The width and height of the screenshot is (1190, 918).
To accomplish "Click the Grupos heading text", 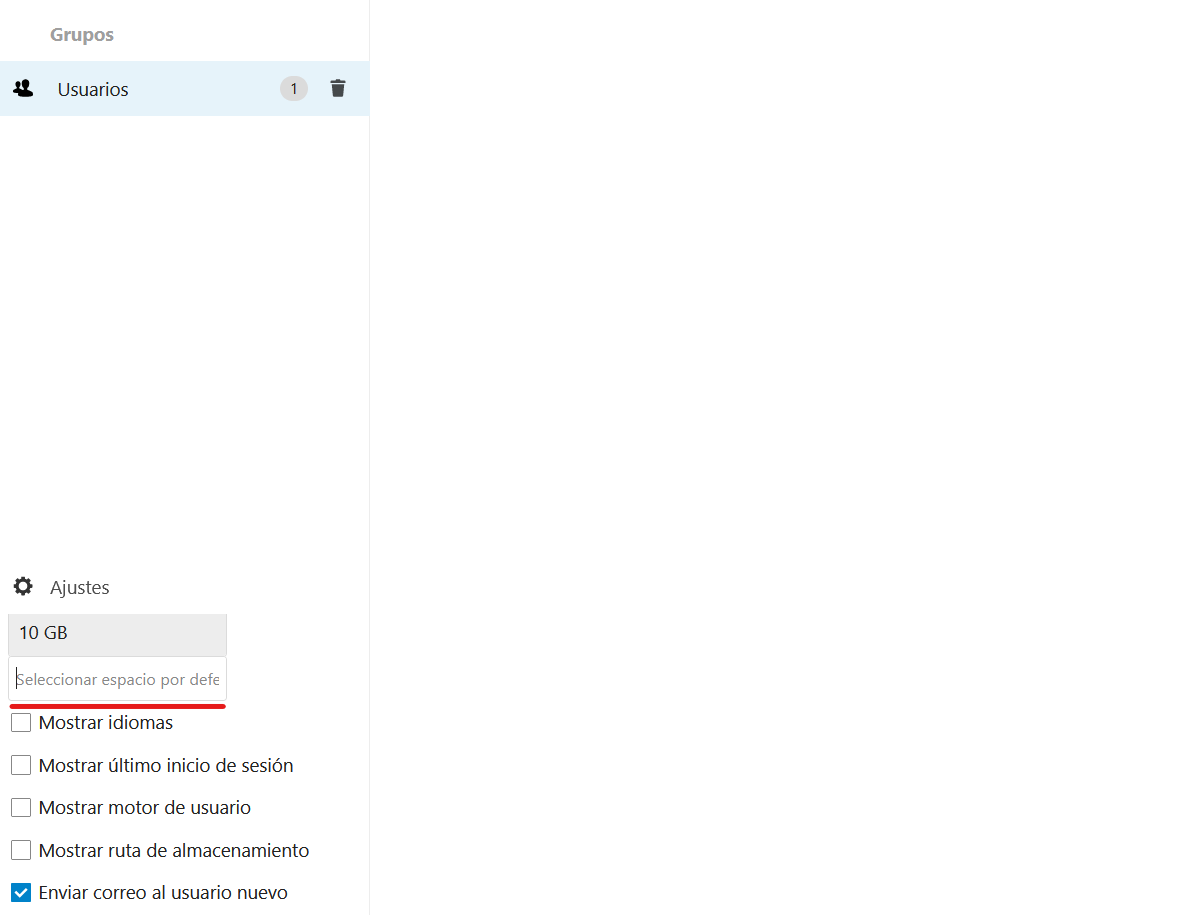I will [82, 35].
